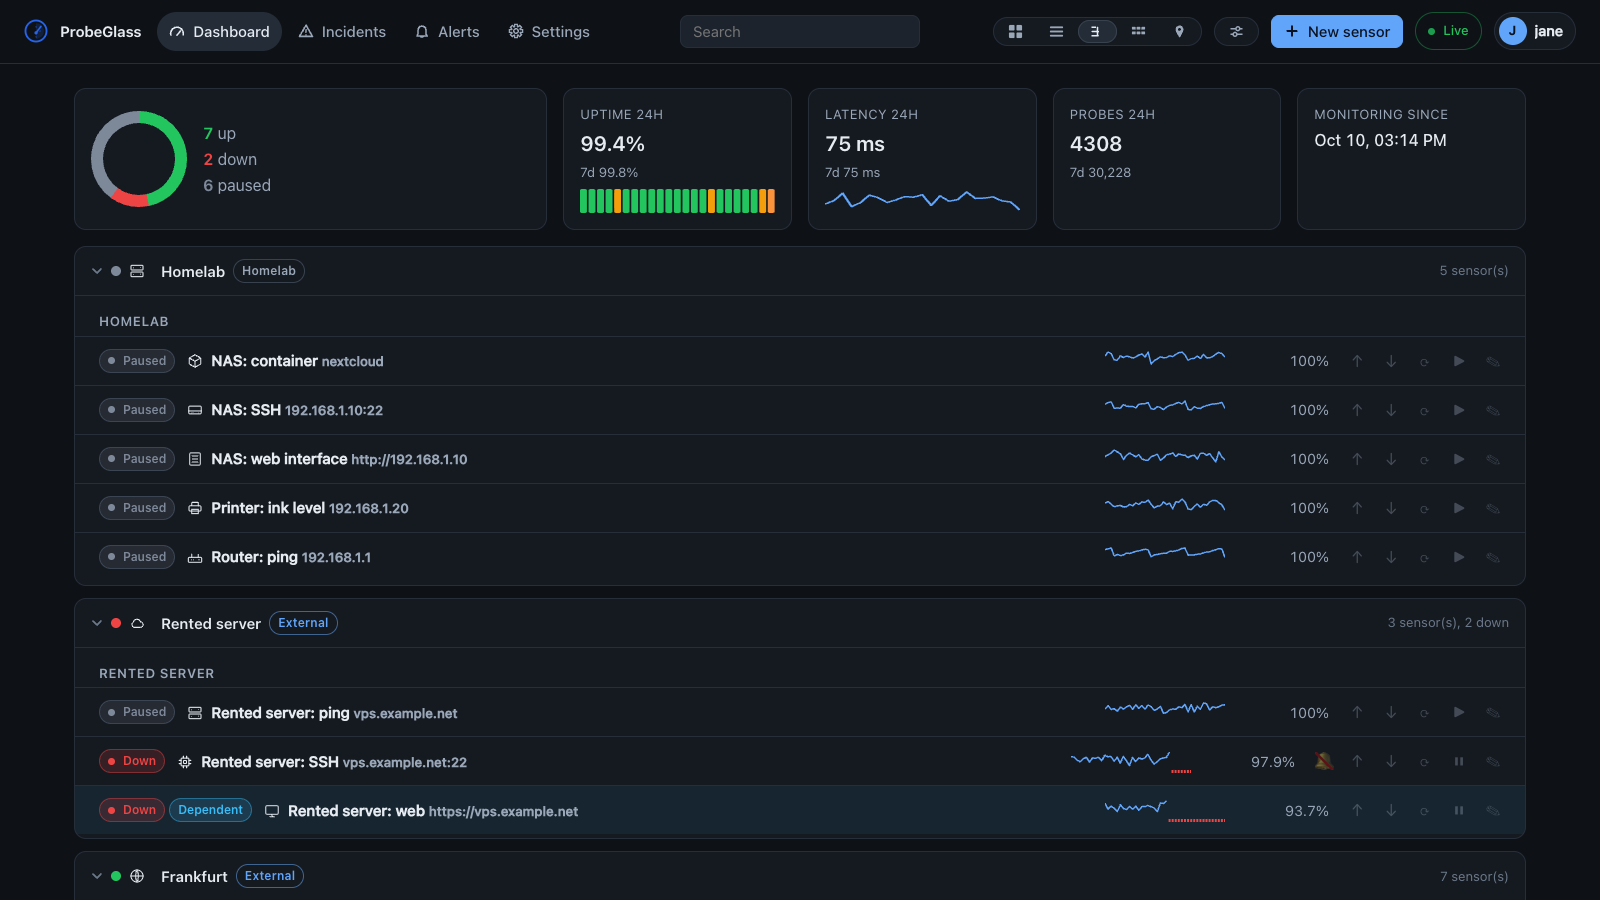
Task: Toggle the Live updates indicator
Action: (x=1448, y=31)
